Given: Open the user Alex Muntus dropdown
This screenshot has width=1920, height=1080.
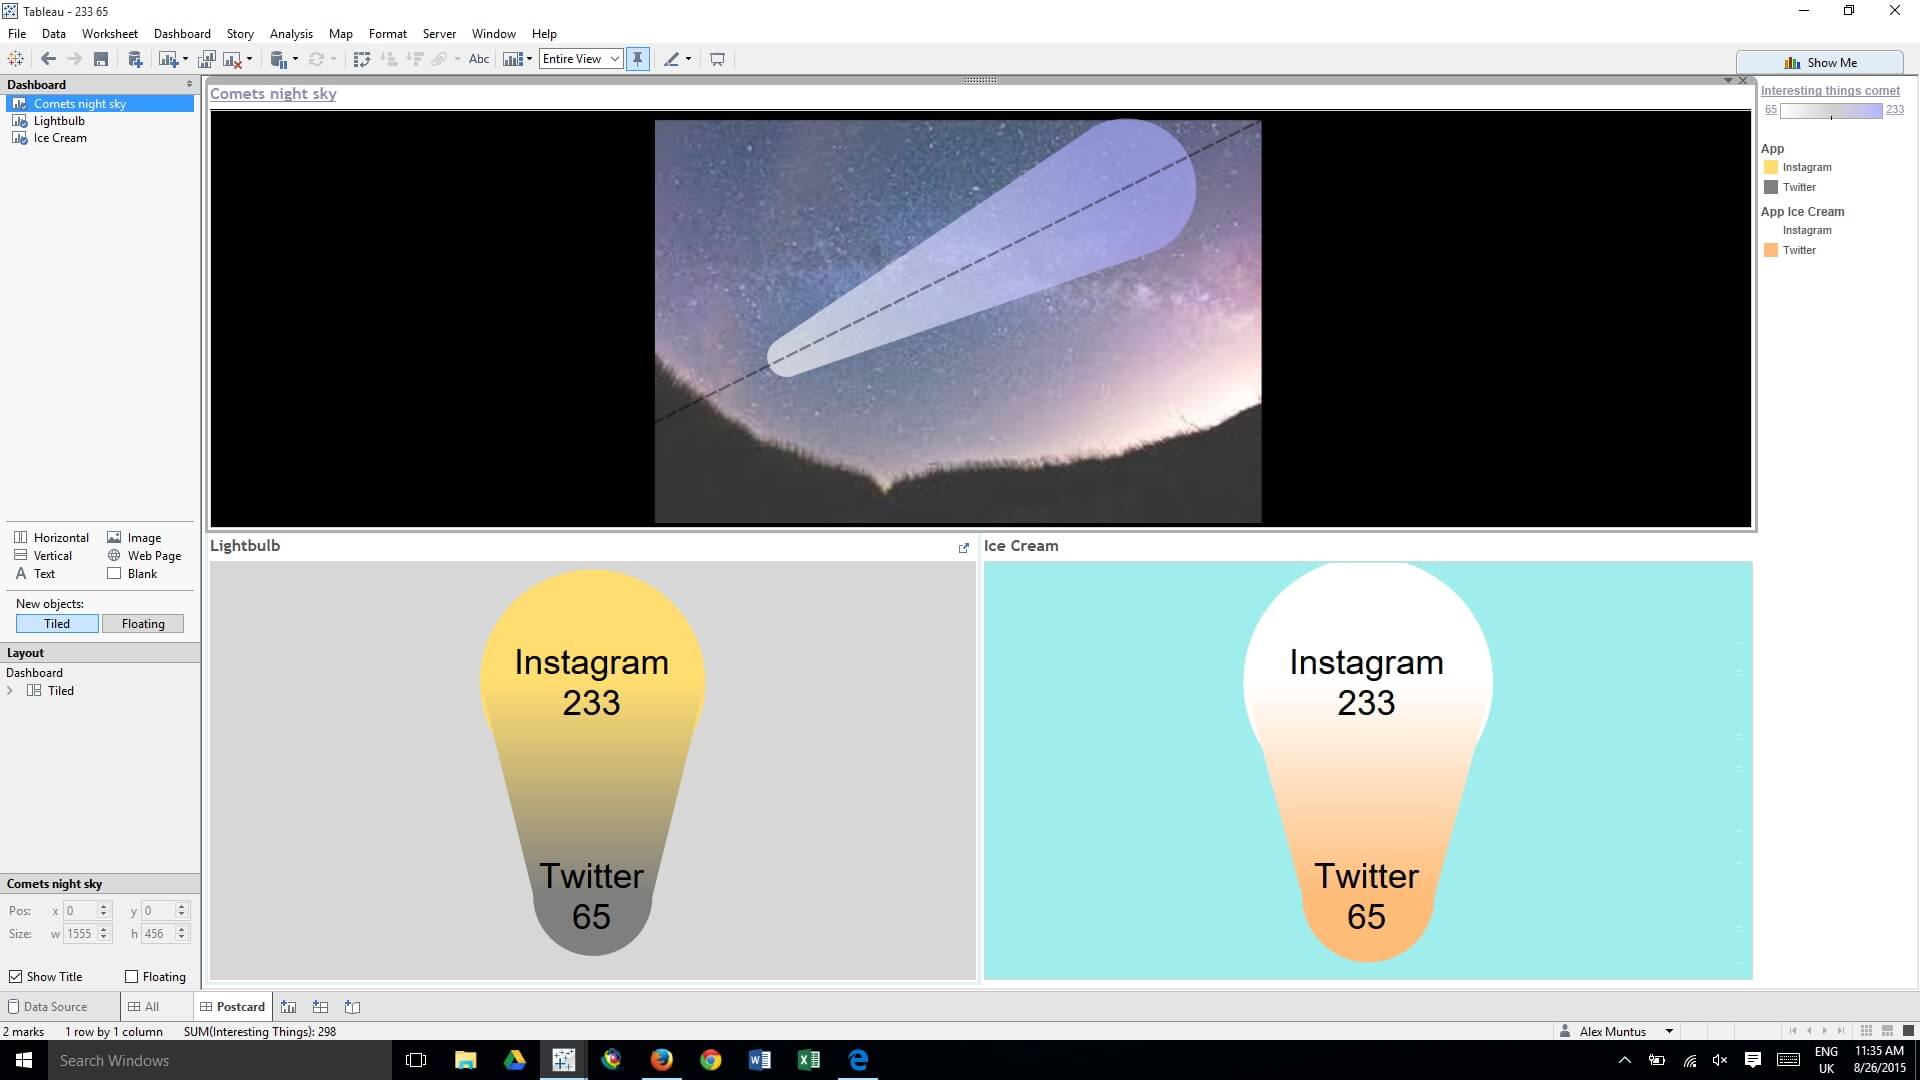Looking at the screenshot, I should [1668, 1031].
